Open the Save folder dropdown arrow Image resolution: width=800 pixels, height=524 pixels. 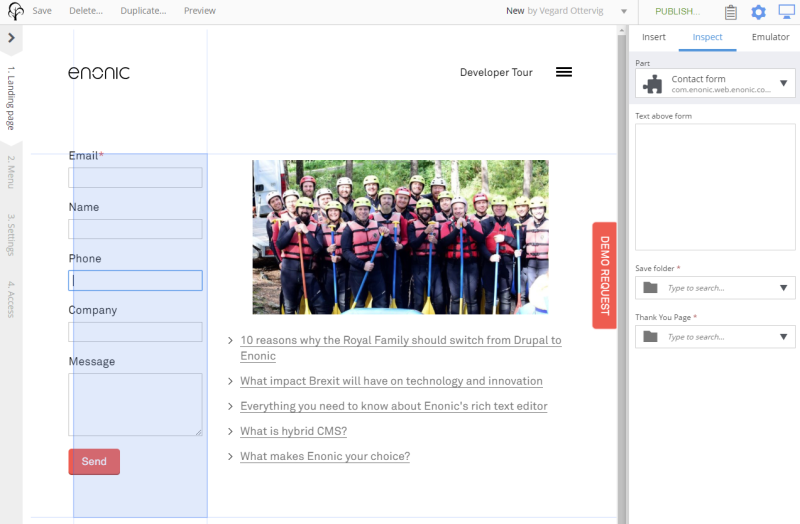pyautogui.click(x=783, y=288)
